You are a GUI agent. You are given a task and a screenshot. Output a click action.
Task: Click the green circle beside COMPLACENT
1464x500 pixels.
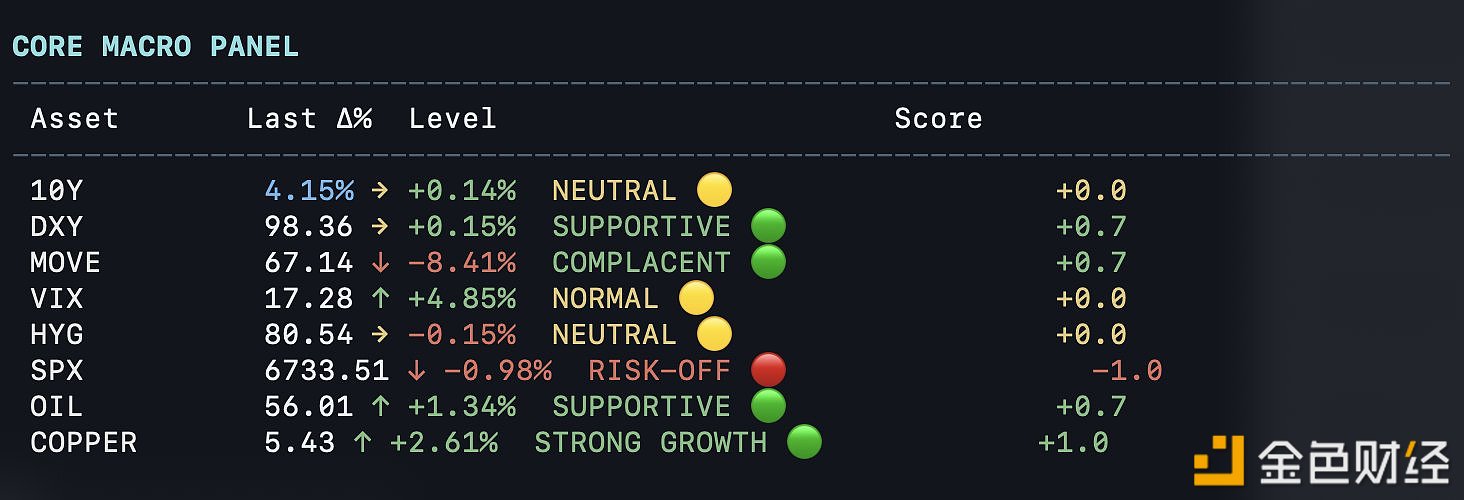pos(768,262)
